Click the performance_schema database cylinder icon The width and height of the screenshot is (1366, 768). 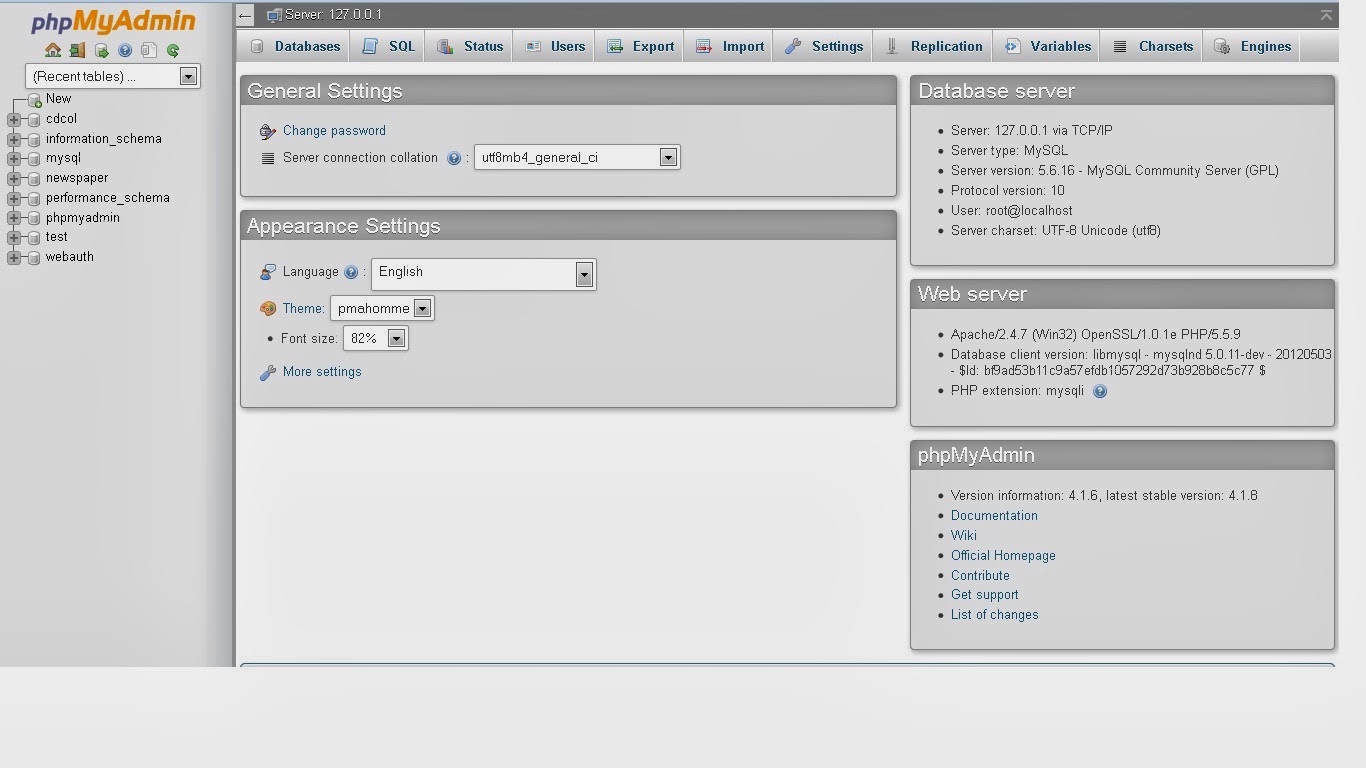(x=35, y=198)
